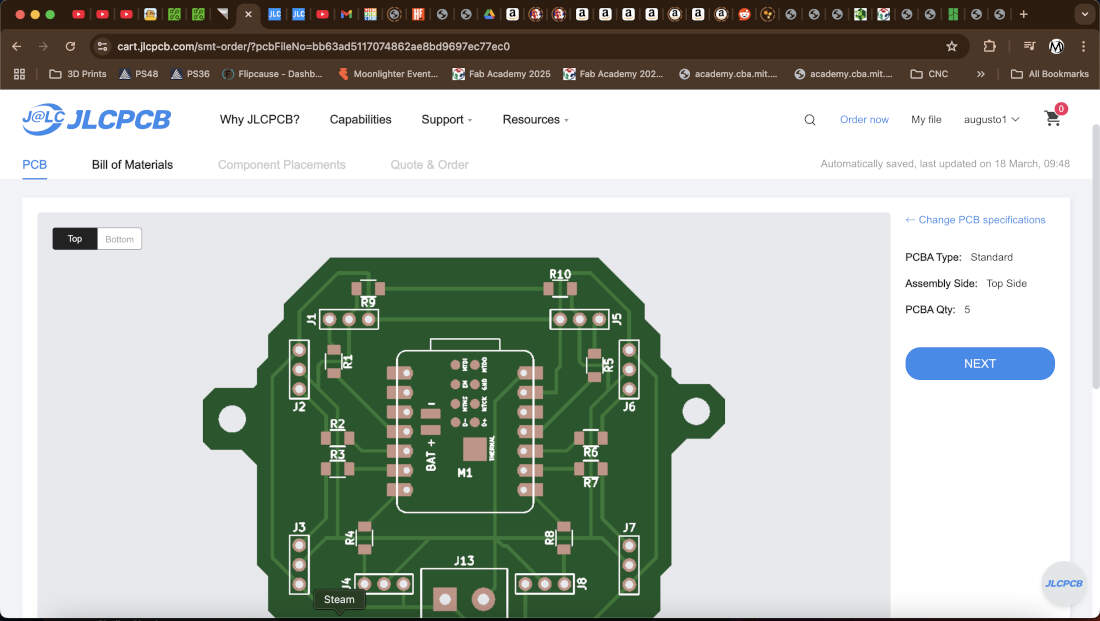Show hidden bookmarks overflow chevron
The width and height of the screenshot is (1100, 621).
[981, 74]
